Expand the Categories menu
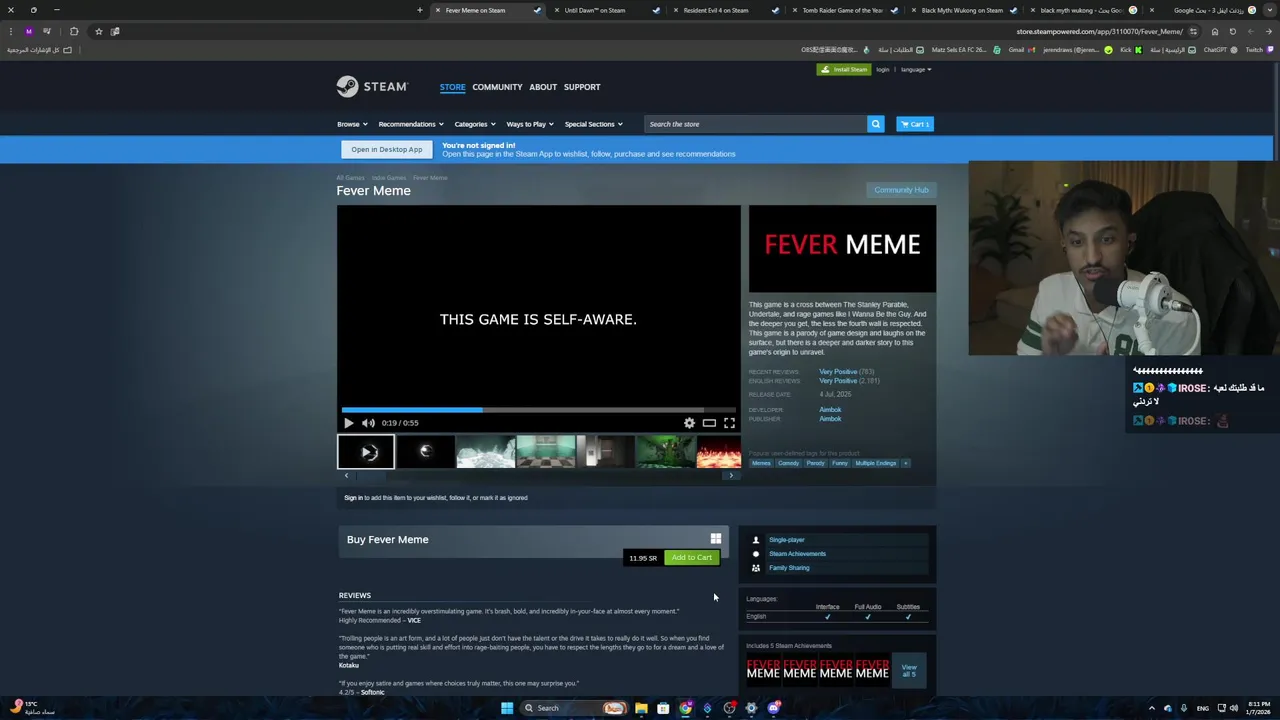This screenshot has width=1280, height=720. pyautogui.click(x=475, y=124)
